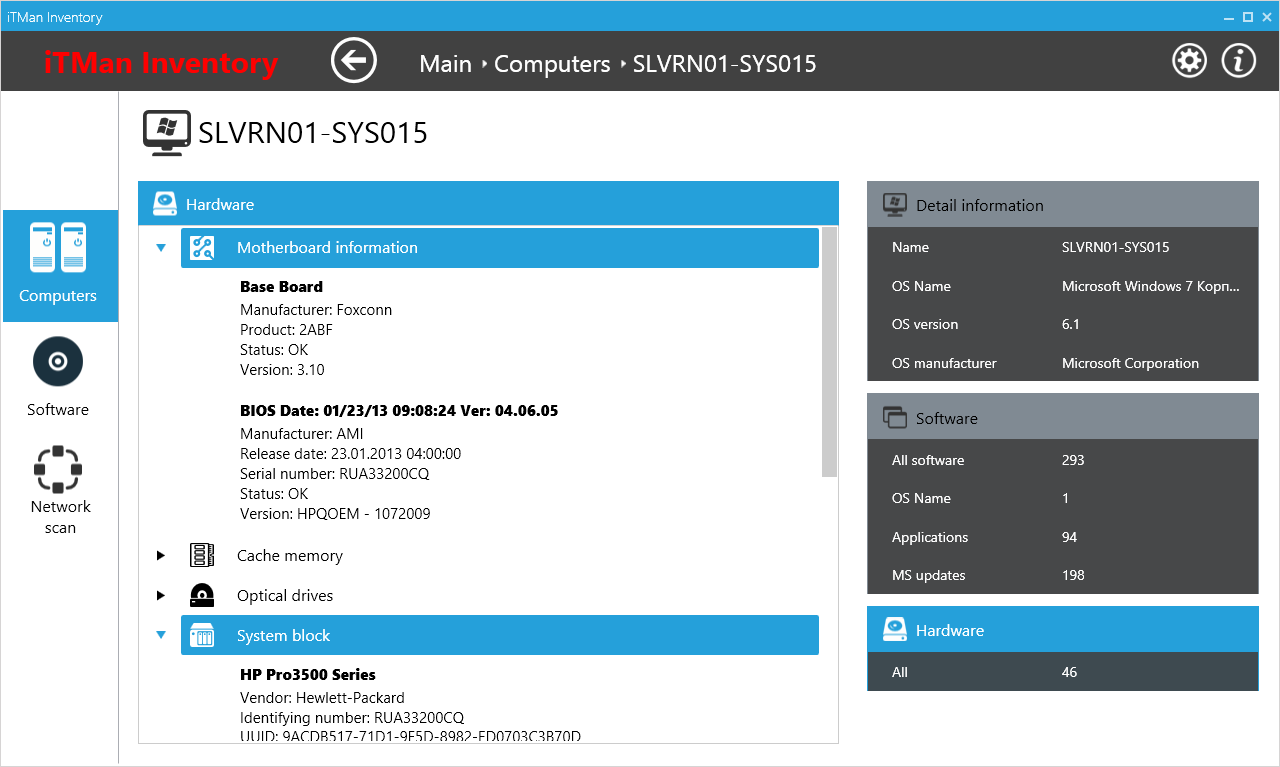
Task: Click the Motherboard information circuit icon
Action: 203,248
